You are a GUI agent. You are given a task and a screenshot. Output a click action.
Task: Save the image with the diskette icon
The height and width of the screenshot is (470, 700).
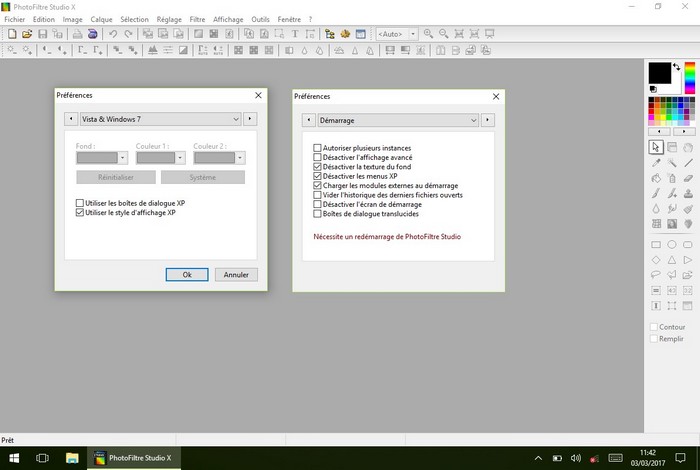point(43,34)
